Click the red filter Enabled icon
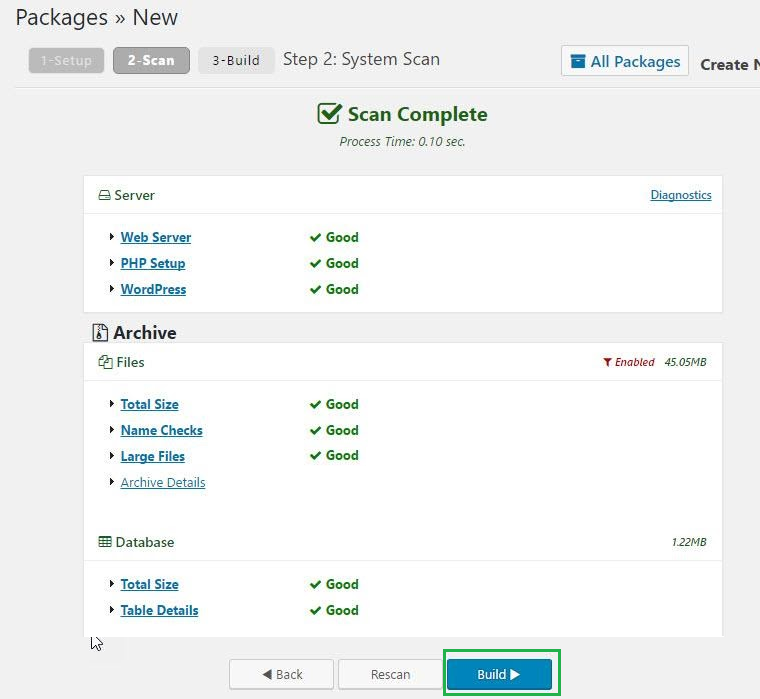The image size is (760, 699). click(607, 362)
